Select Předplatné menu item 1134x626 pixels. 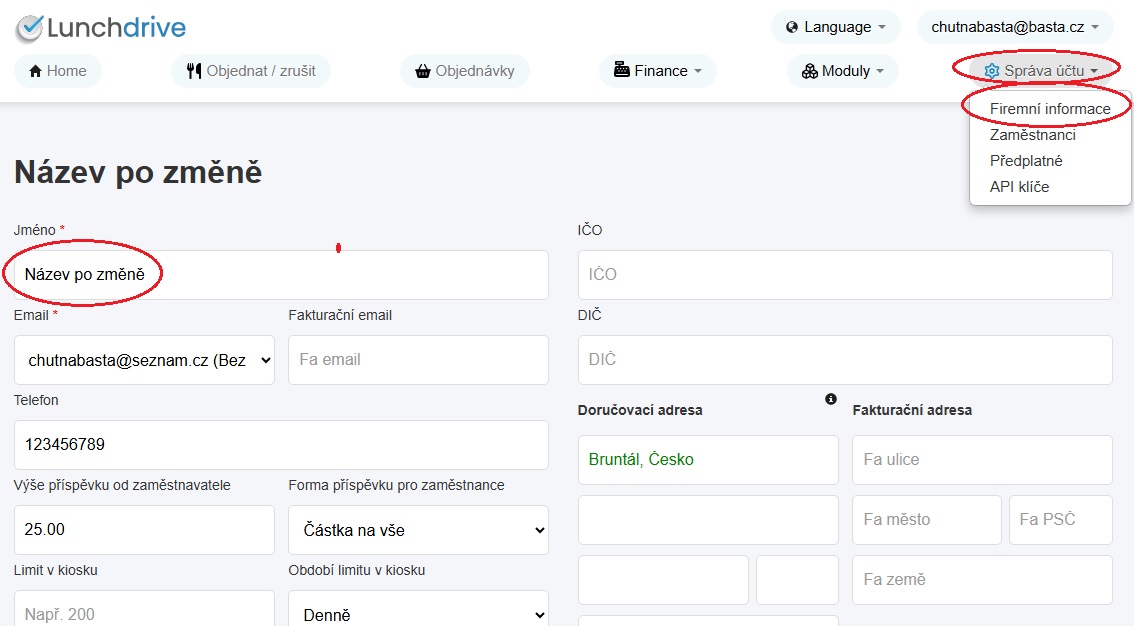1049,160
